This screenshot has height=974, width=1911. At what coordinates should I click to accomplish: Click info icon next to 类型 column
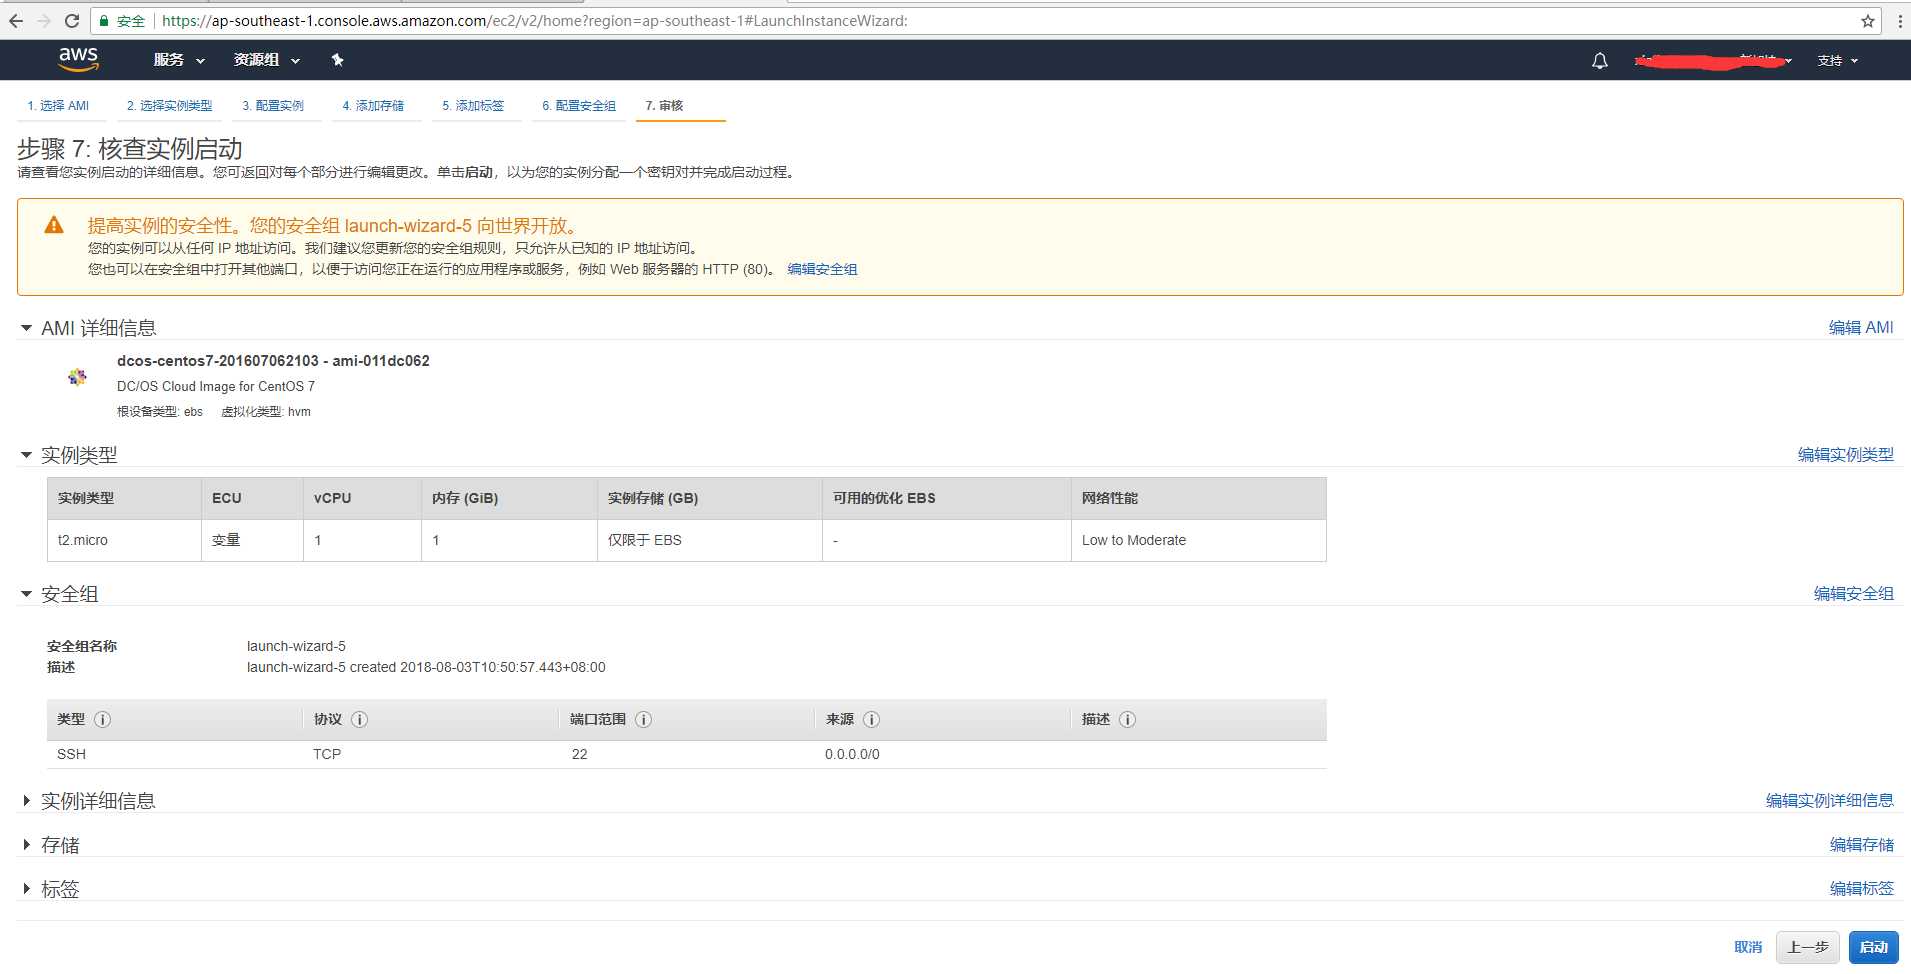(x=102, y=719)
